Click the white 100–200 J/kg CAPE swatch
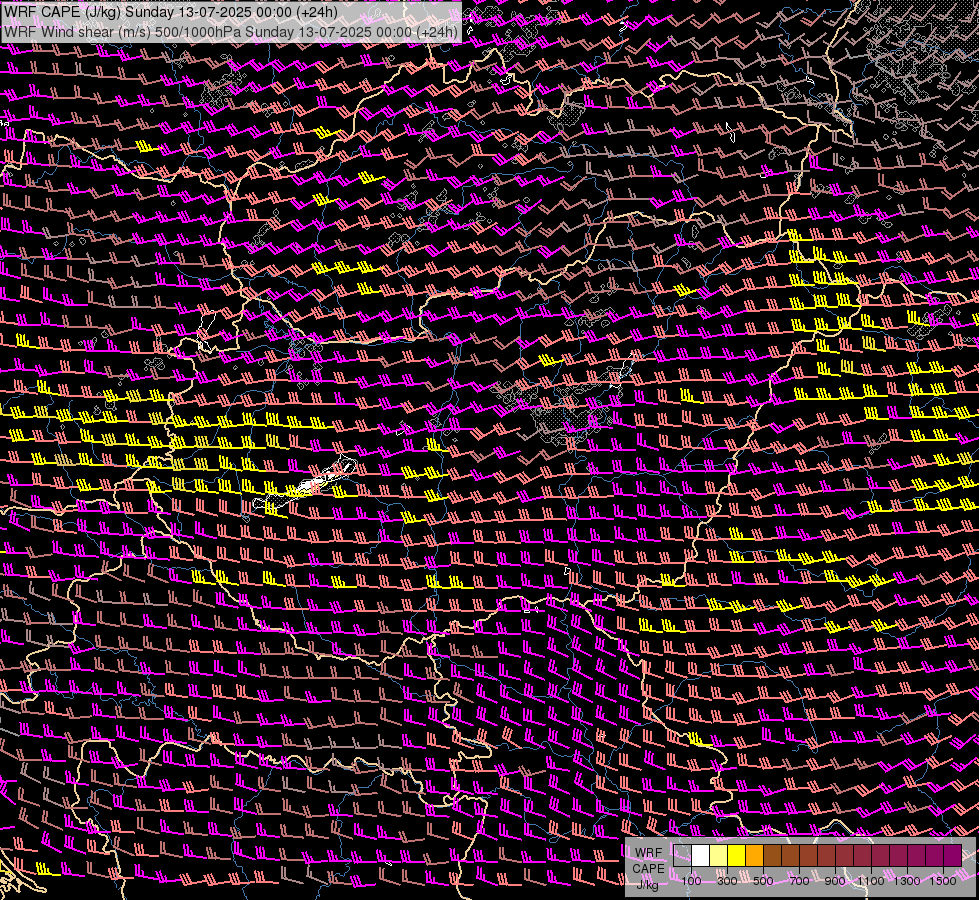The width and height of the screenshot is (979, 900). [701, 855]
